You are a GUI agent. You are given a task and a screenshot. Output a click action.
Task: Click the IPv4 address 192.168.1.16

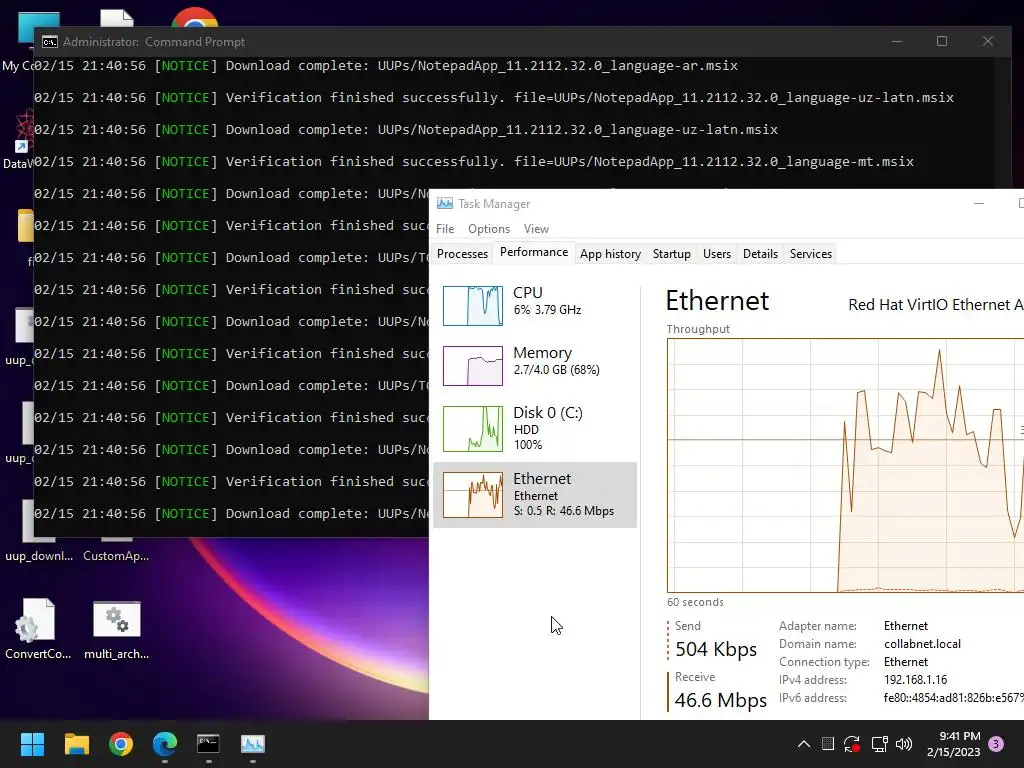coord(915,680)
